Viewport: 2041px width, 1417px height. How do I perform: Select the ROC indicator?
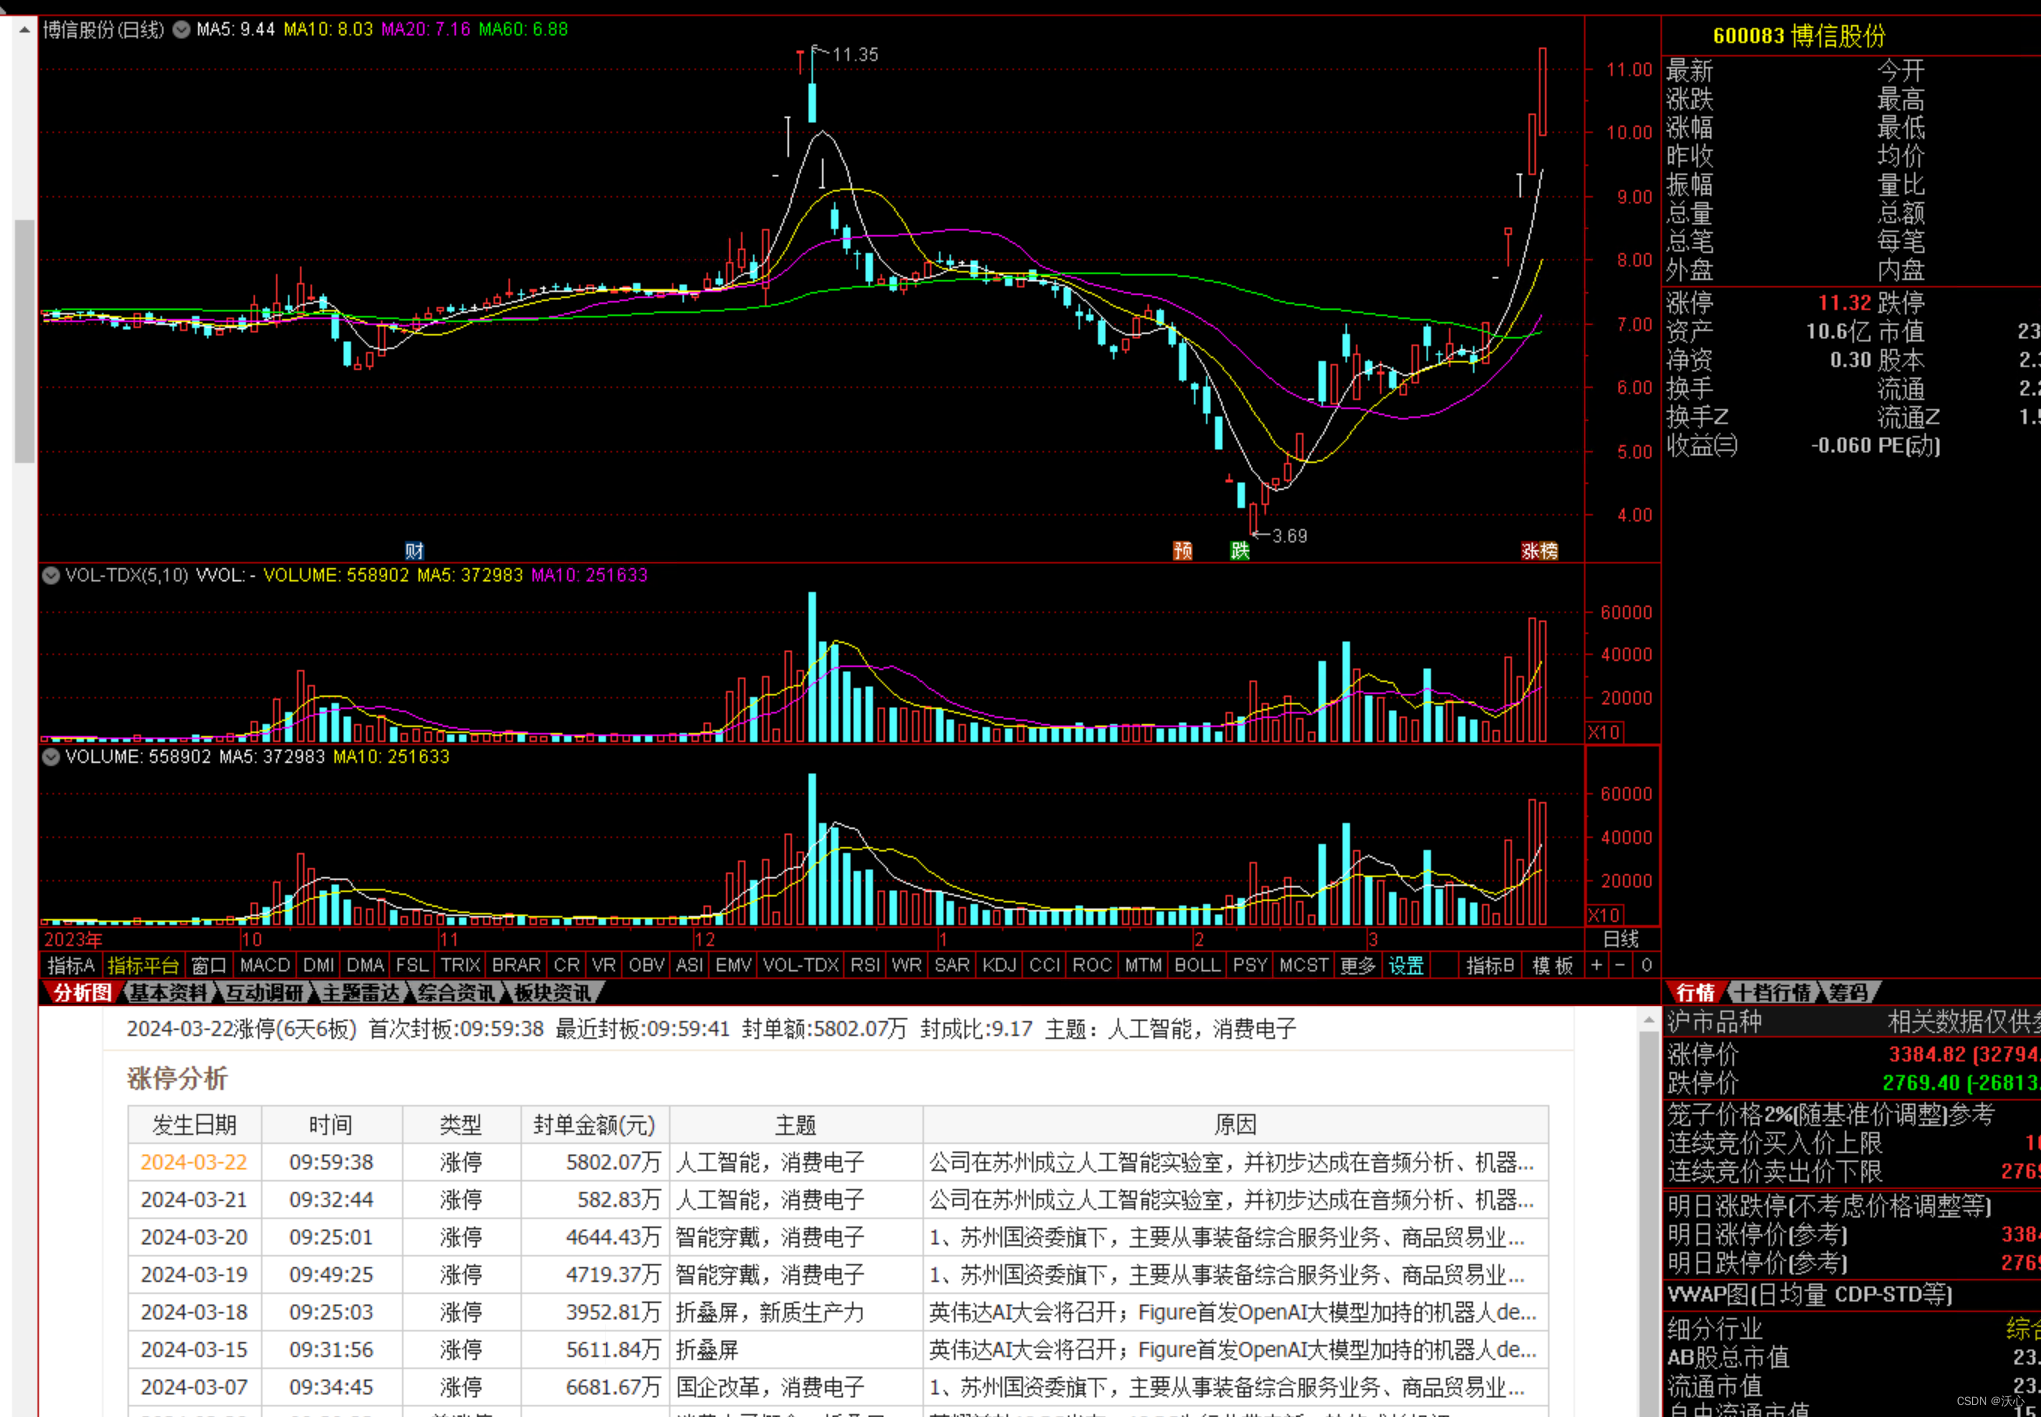click(x=1091, y=965)
